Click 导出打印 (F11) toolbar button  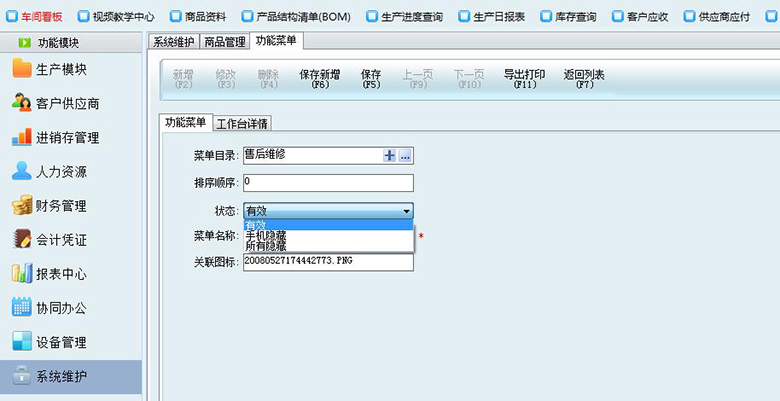(524, 79)
